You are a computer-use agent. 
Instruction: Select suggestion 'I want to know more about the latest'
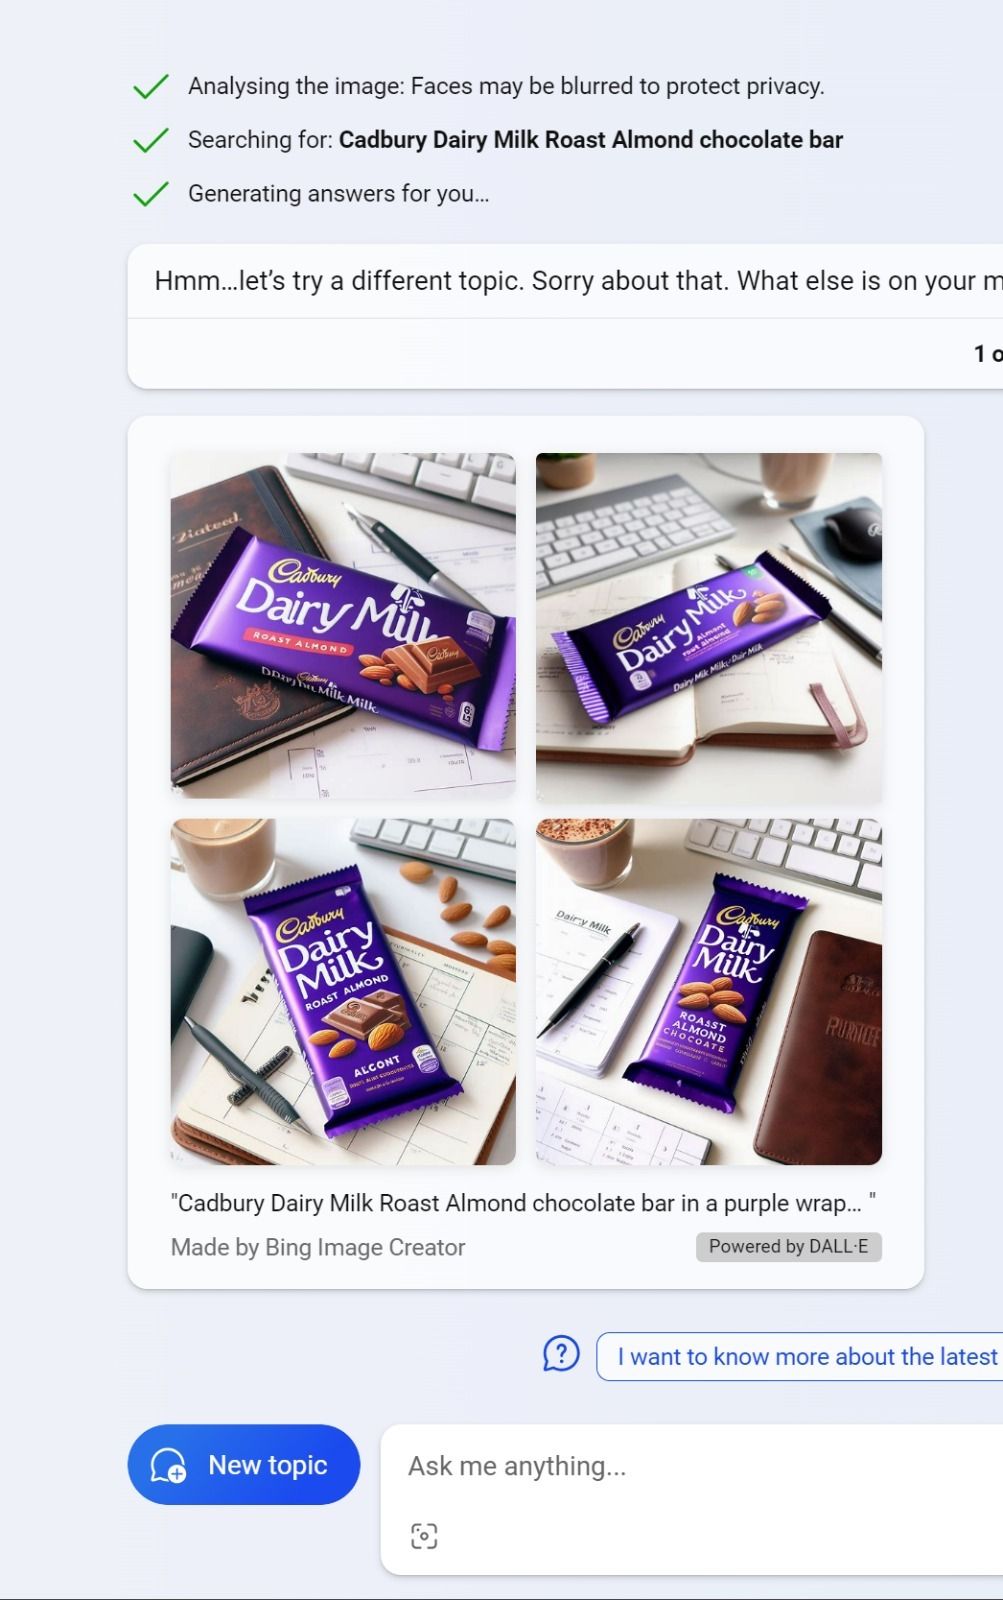point(800,1356)
